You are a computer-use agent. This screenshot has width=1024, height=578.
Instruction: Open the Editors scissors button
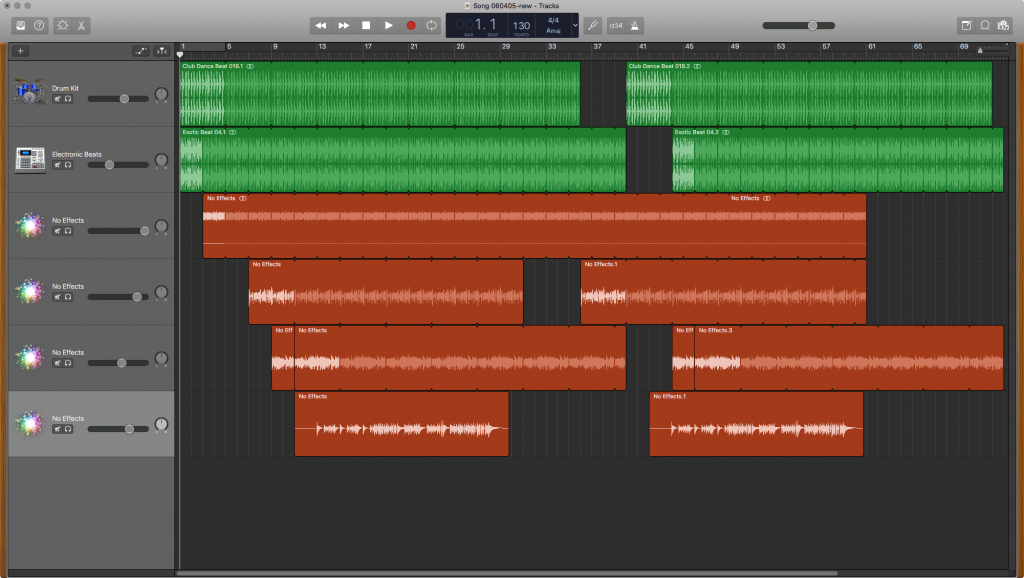click(x=81, y=25)
